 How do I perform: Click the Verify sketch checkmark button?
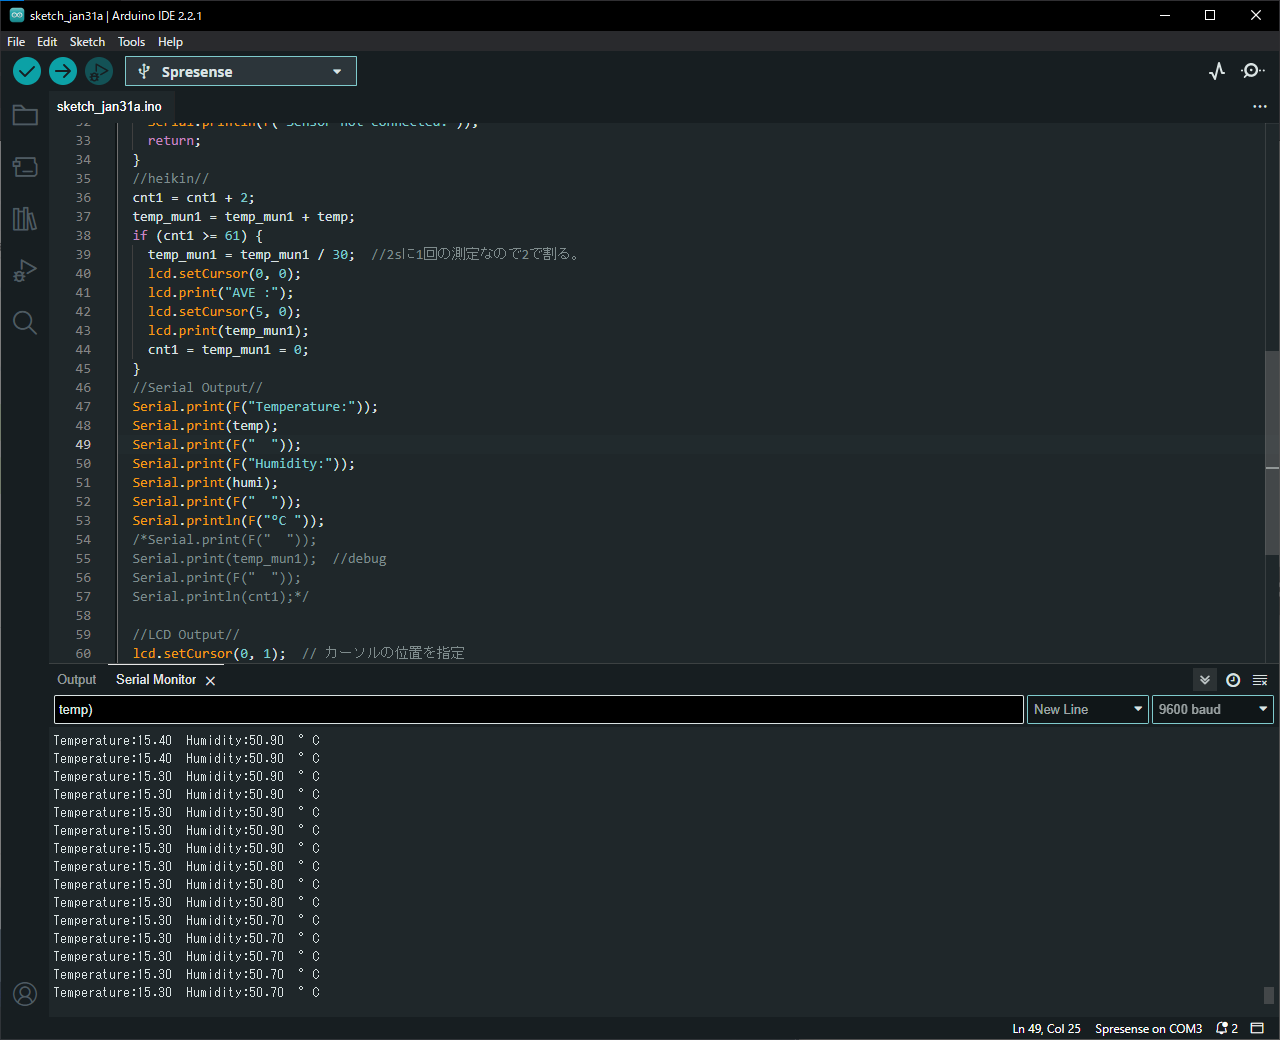click(27, 71)
